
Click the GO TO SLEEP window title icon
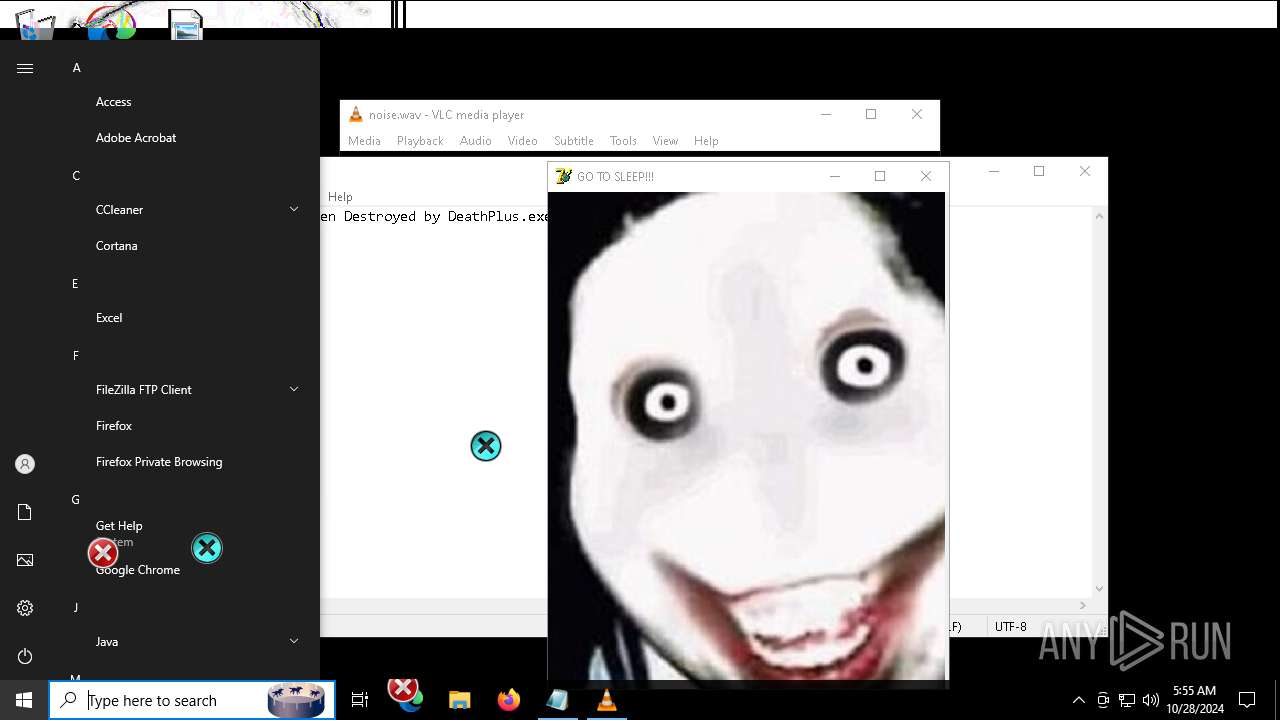[x=563, y=176]
